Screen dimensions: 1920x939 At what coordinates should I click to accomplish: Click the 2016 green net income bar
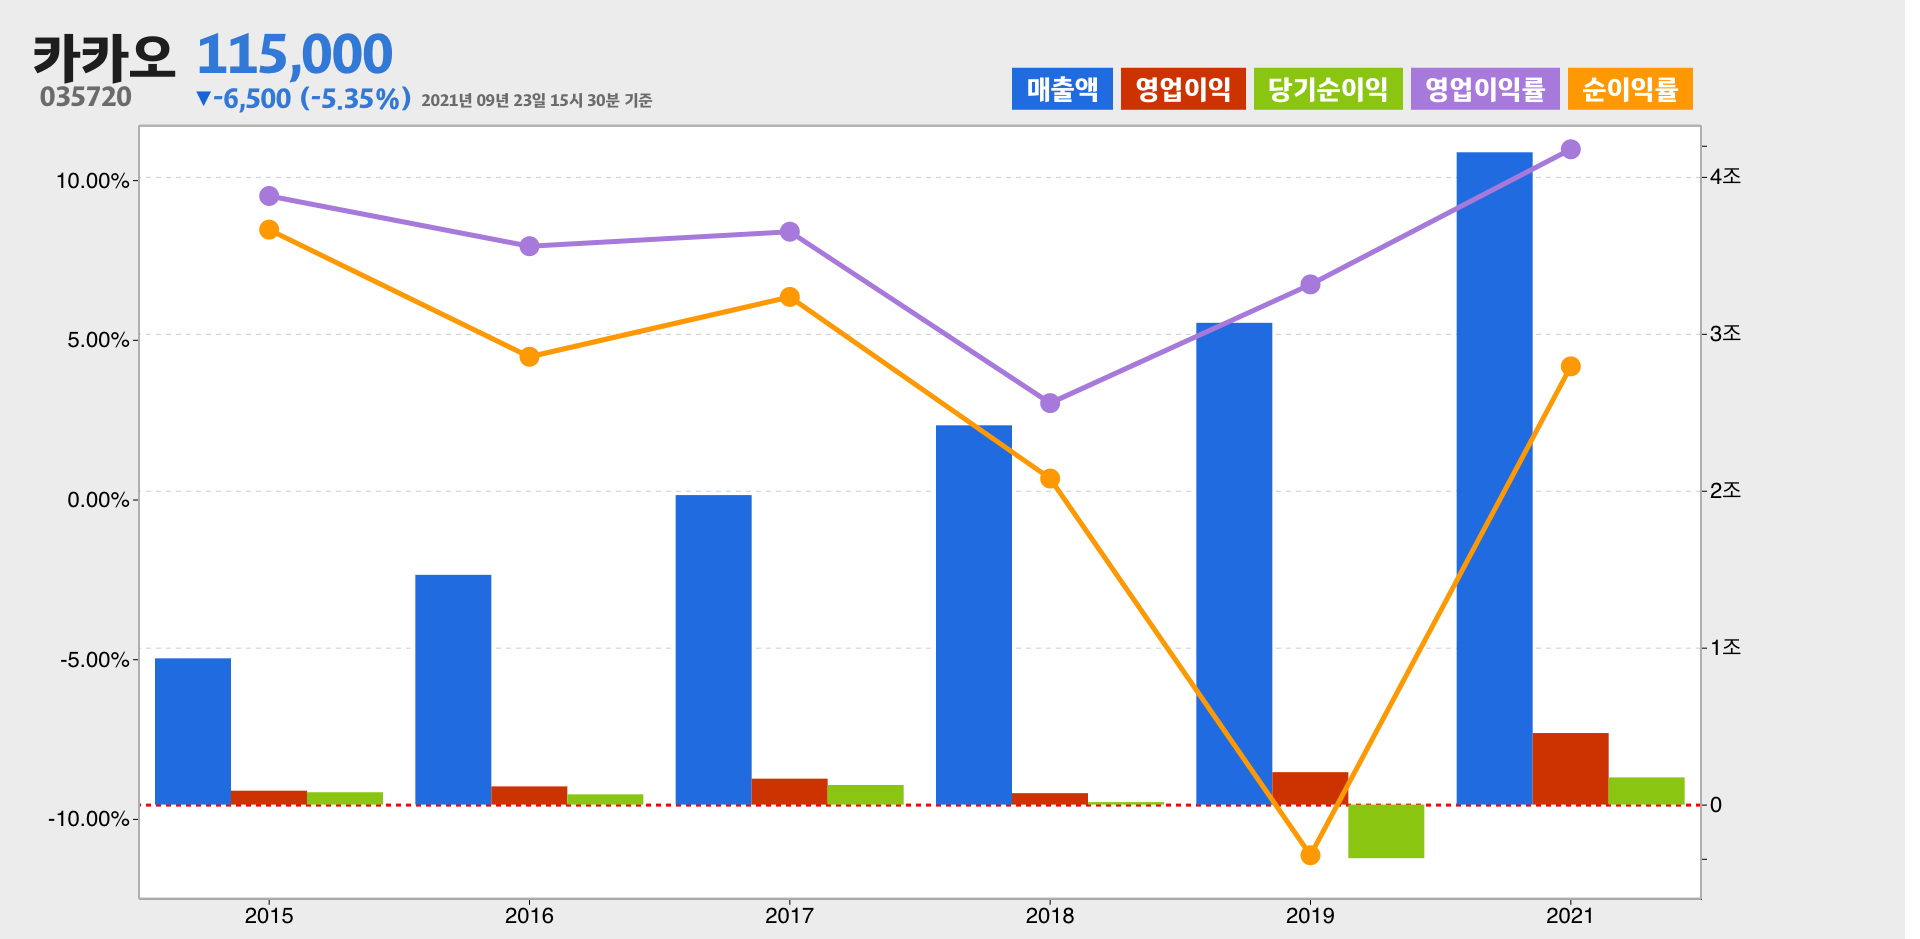click(x=605, y=800)
